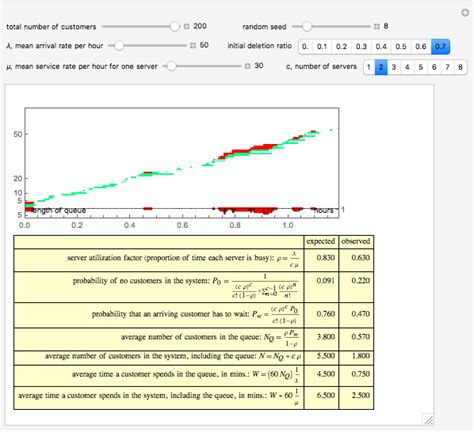Screen dimensions: 474x432
Task: Set initial deletion ratio to 0.6
Action: (x=421, y=47)
